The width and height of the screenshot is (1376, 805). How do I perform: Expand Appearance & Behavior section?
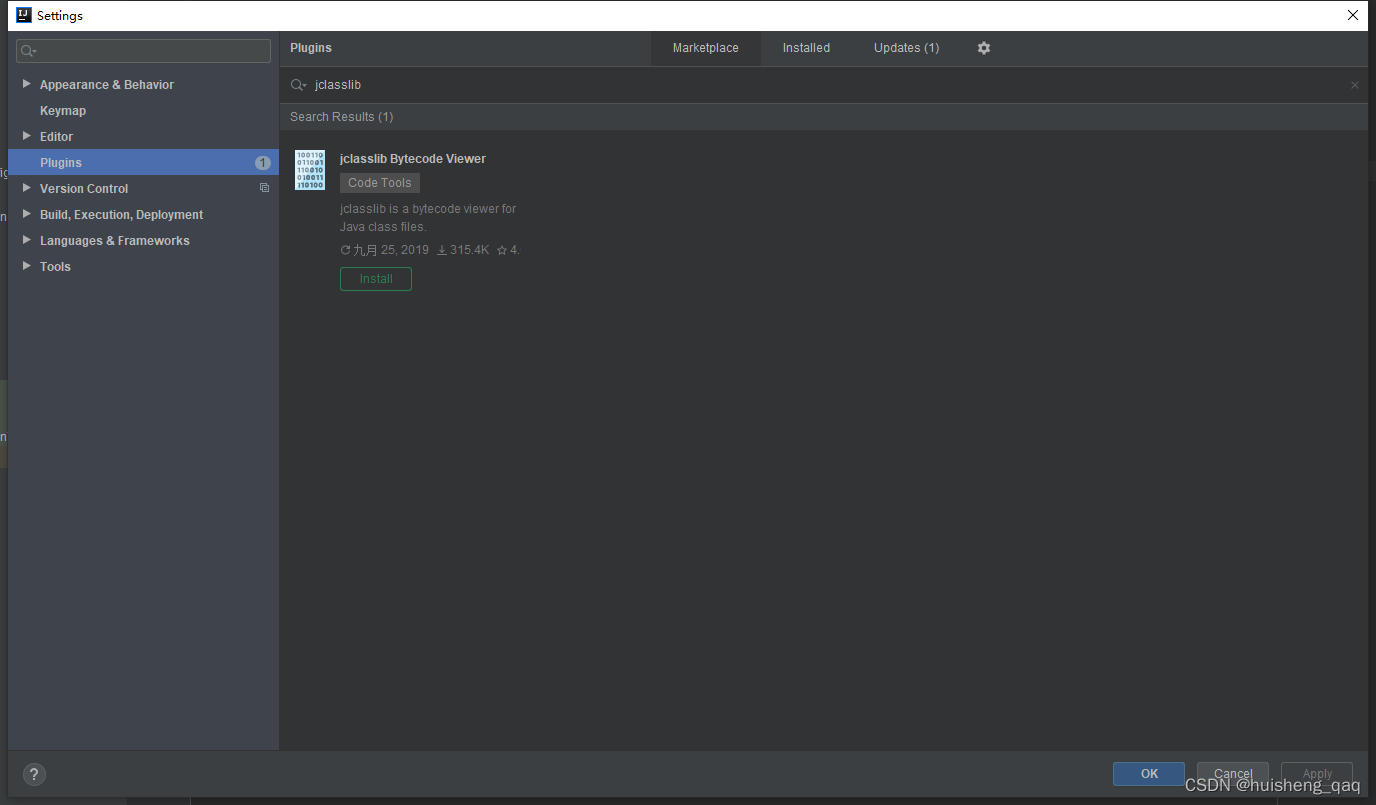point(26,84)
